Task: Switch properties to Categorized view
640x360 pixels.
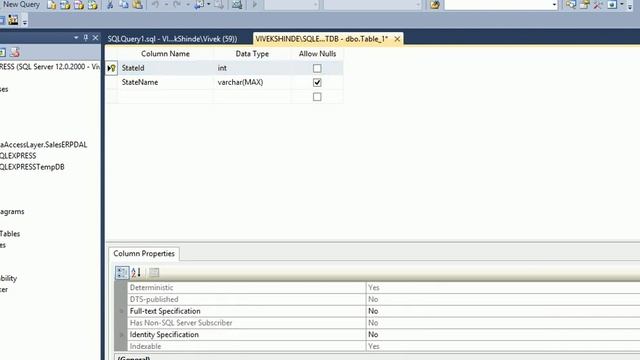Action: [x=122, y=273]
